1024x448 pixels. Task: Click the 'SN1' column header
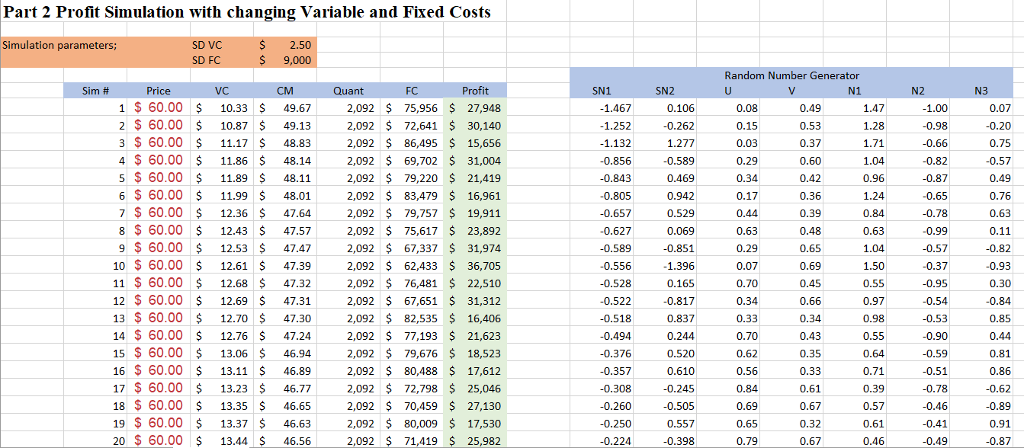(x=600, y=92)
